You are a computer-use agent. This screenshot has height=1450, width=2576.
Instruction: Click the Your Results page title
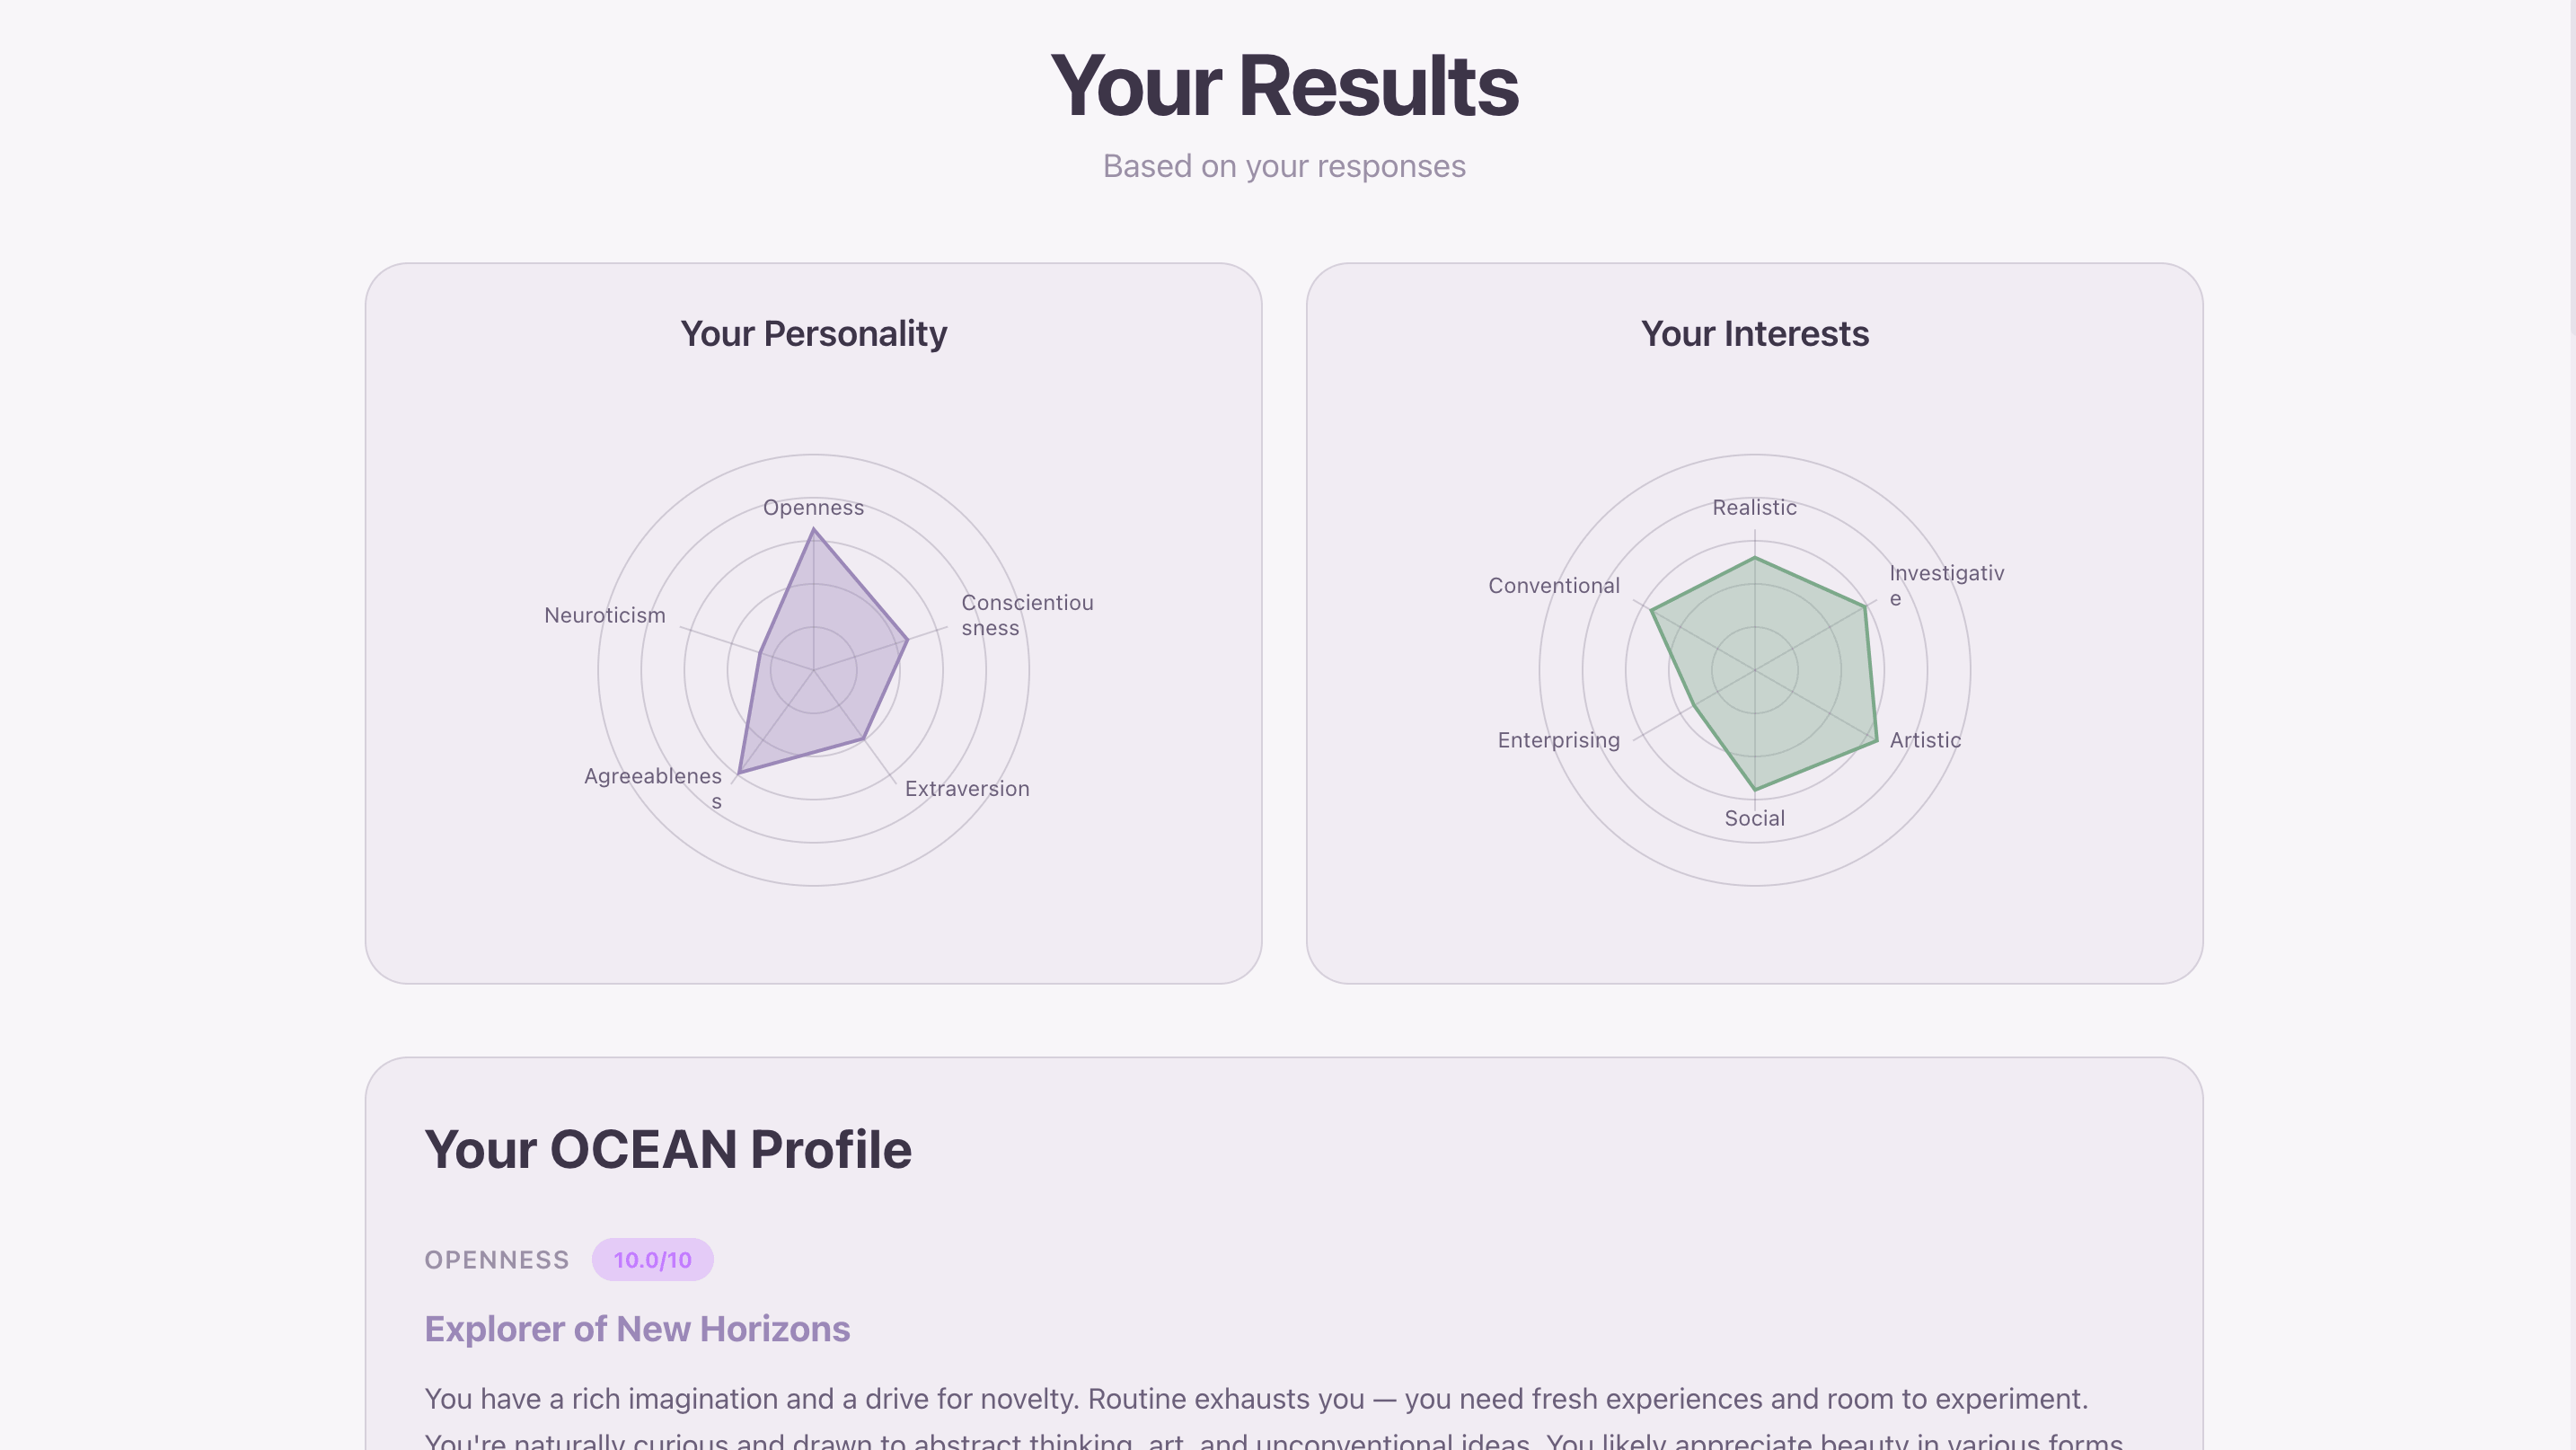(x=1284, y=86)
